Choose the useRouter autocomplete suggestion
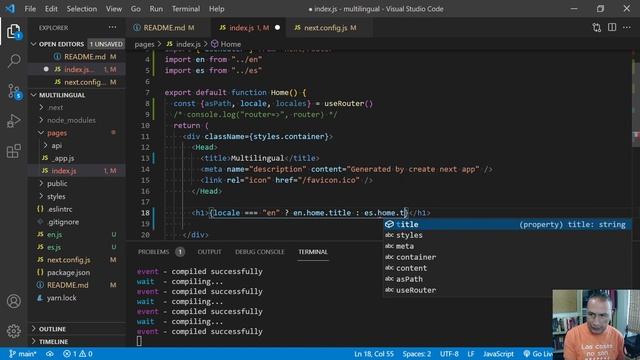The width and height of the screenshot is (640, 360). (x=507, y=290)
